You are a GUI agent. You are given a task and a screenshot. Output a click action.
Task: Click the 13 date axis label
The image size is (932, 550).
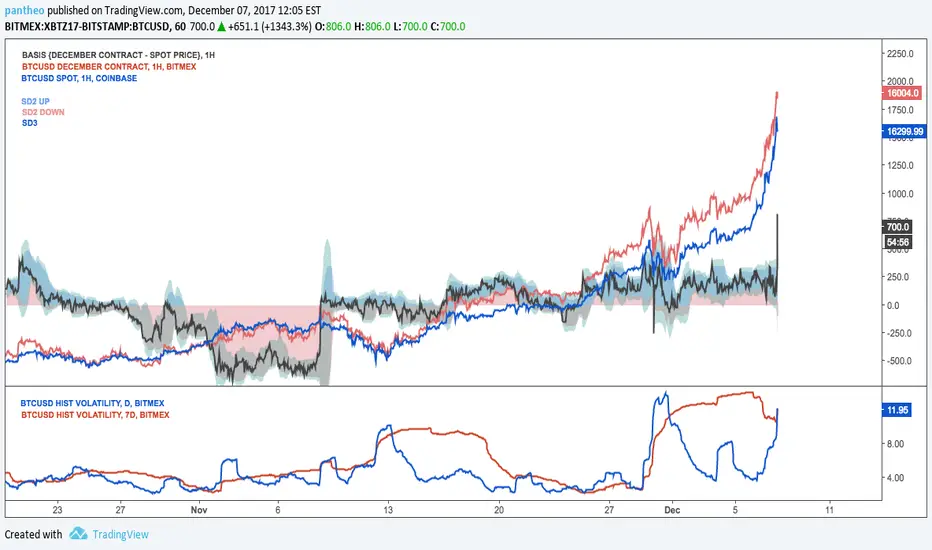coord(388,510)
